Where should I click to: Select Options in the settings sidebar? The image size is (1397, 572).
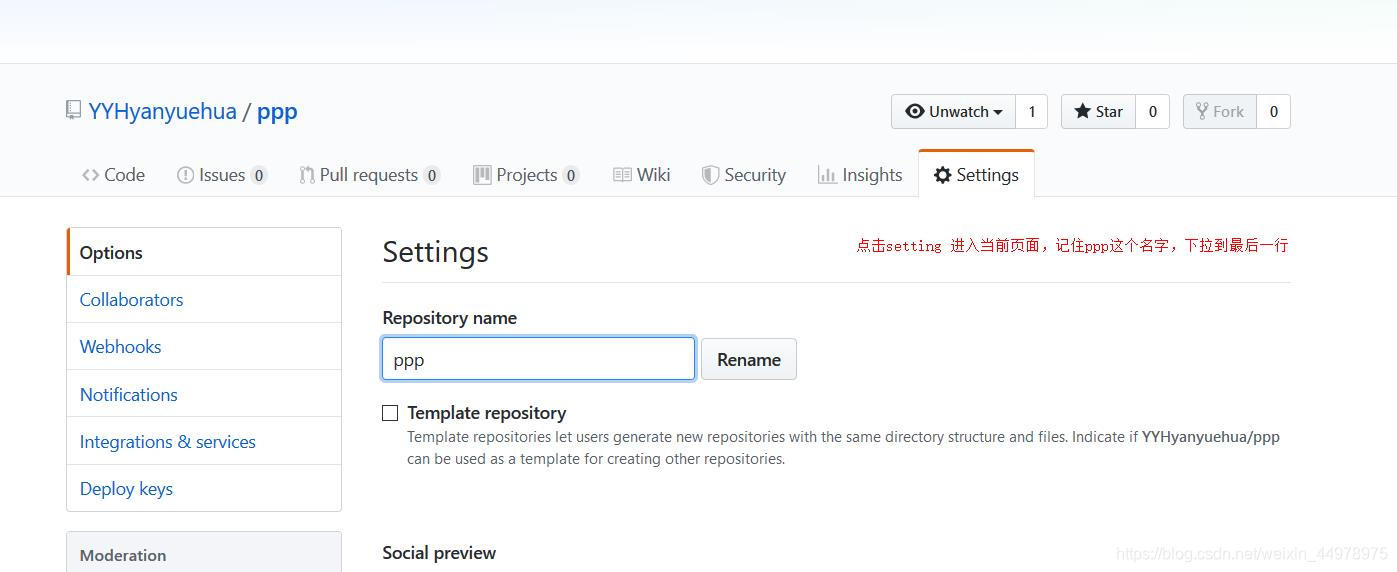pyautogui.click(x=204, y=252)
